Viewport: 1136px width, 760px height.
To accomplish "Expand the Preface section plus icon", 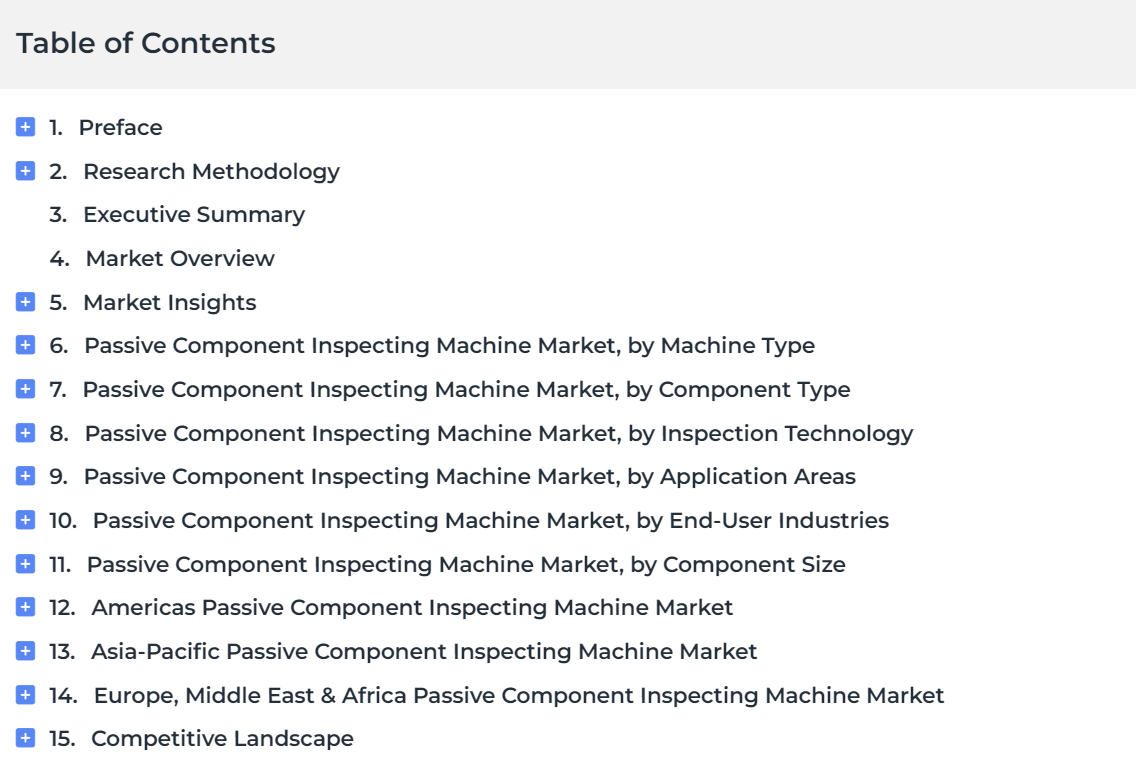I will coord(25,127).
